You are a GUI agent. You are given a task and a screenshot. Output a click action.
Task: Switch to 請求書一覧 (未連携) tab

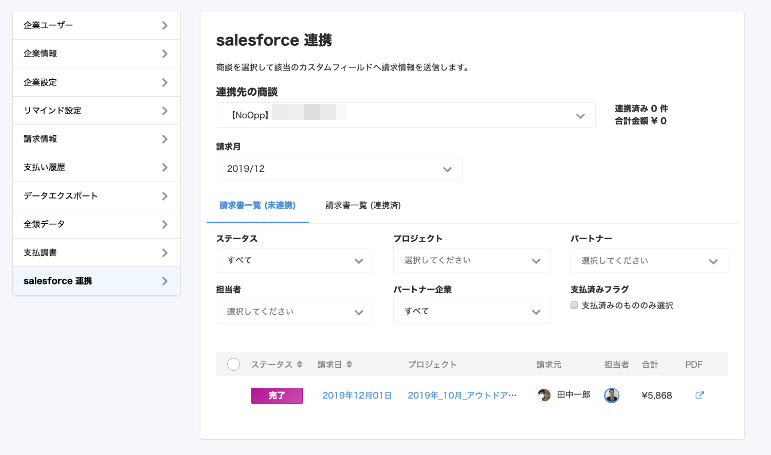point(258,206)
